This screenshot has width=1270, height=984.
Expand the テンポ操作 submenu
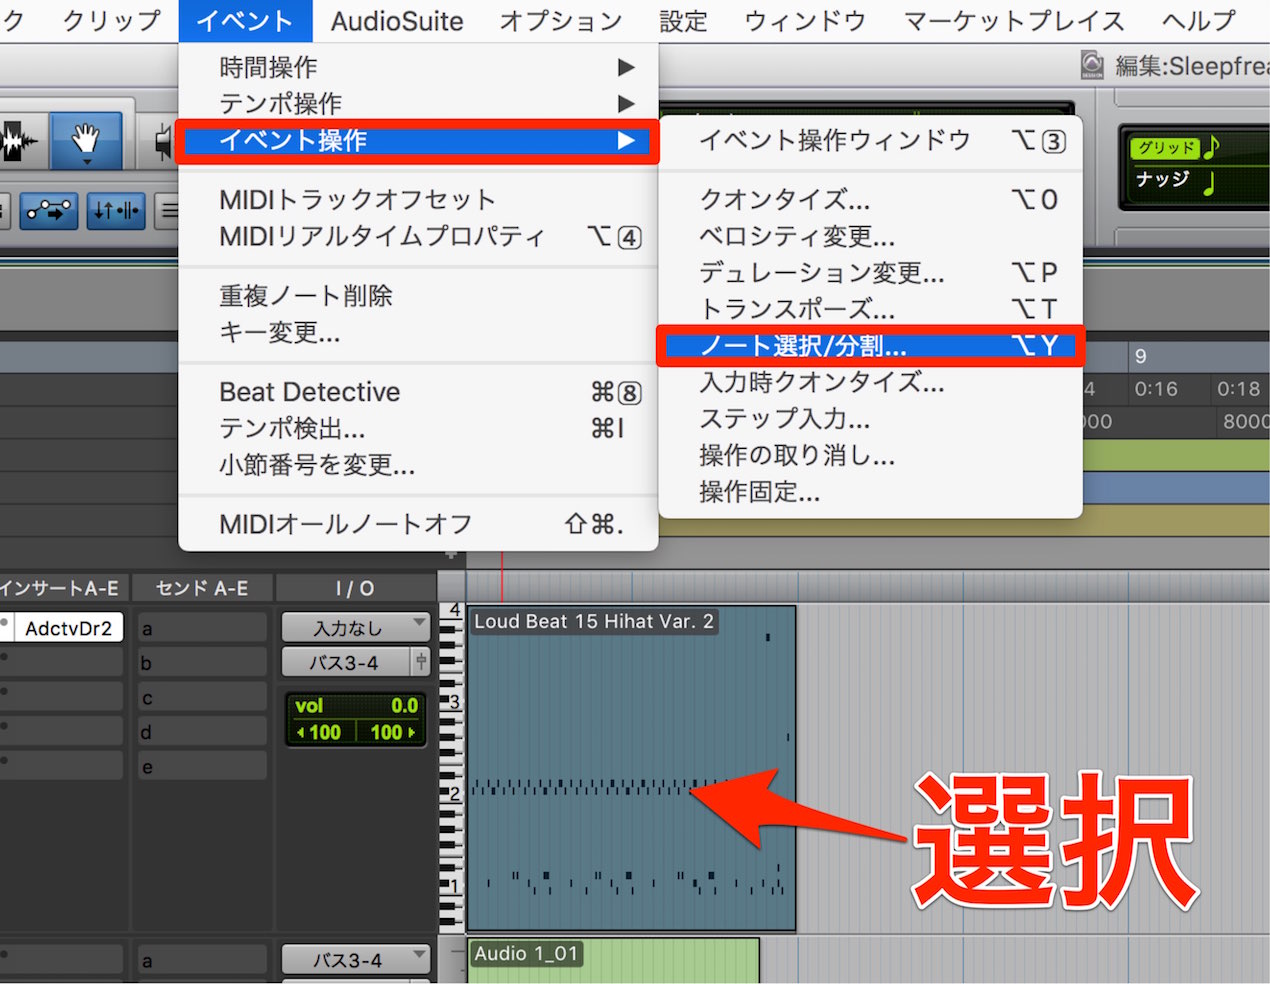click(x=418, y=103)
